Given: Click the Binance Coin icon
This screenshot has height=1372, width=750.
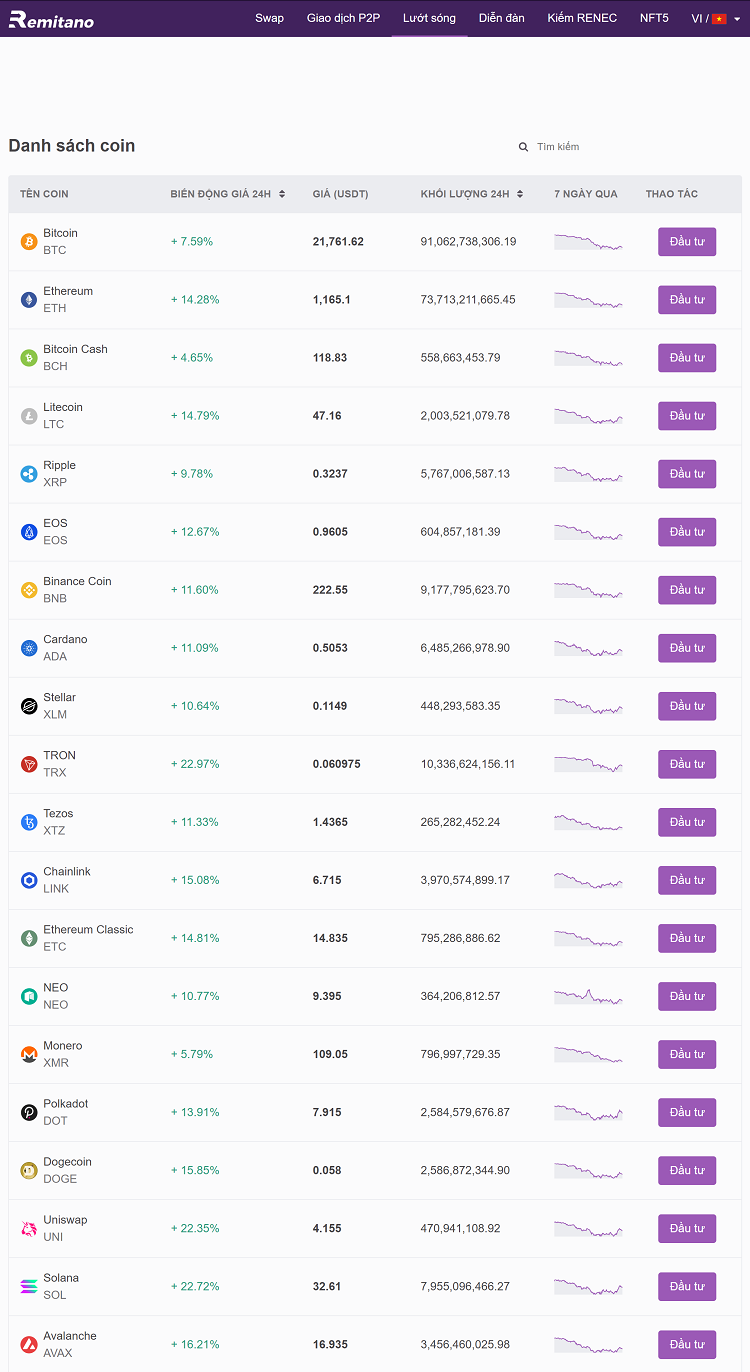Looking at the screenshot, I should pos(29,590).
